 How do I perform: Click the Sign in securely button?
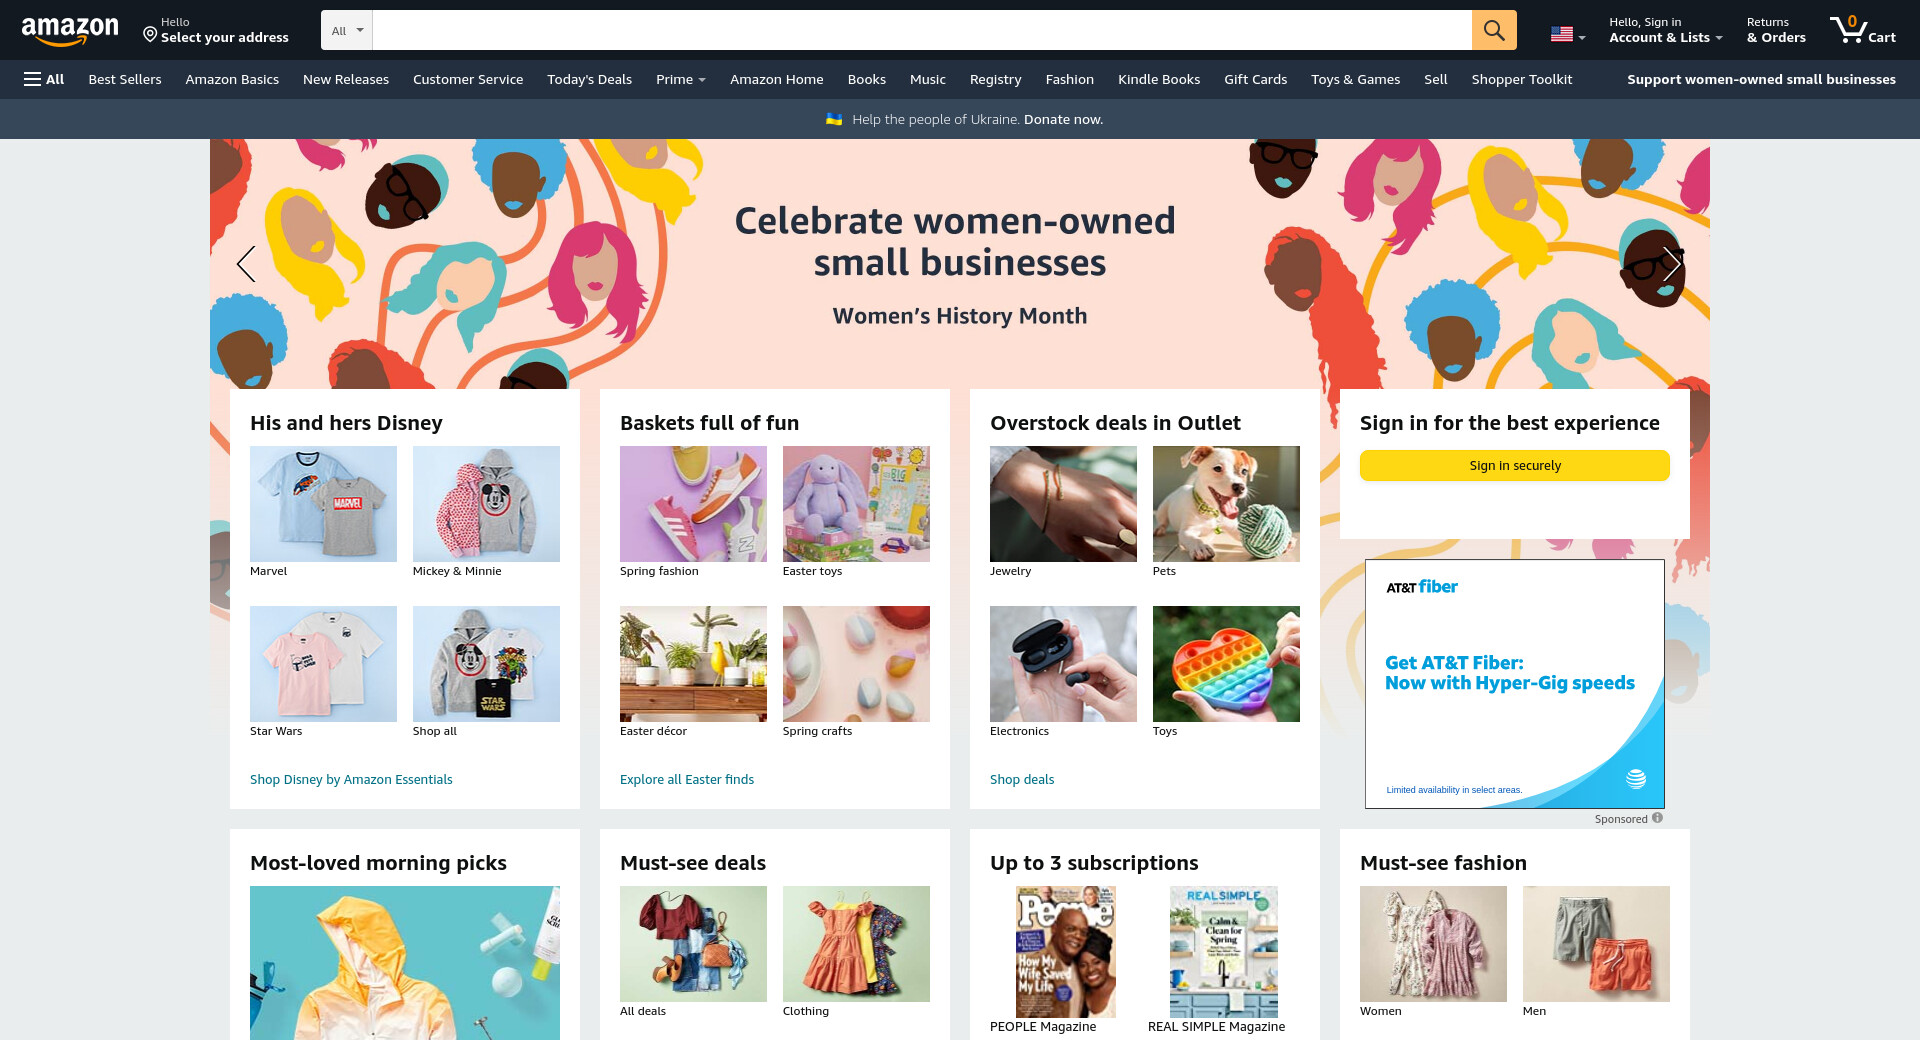click(x=1515, y=465)
